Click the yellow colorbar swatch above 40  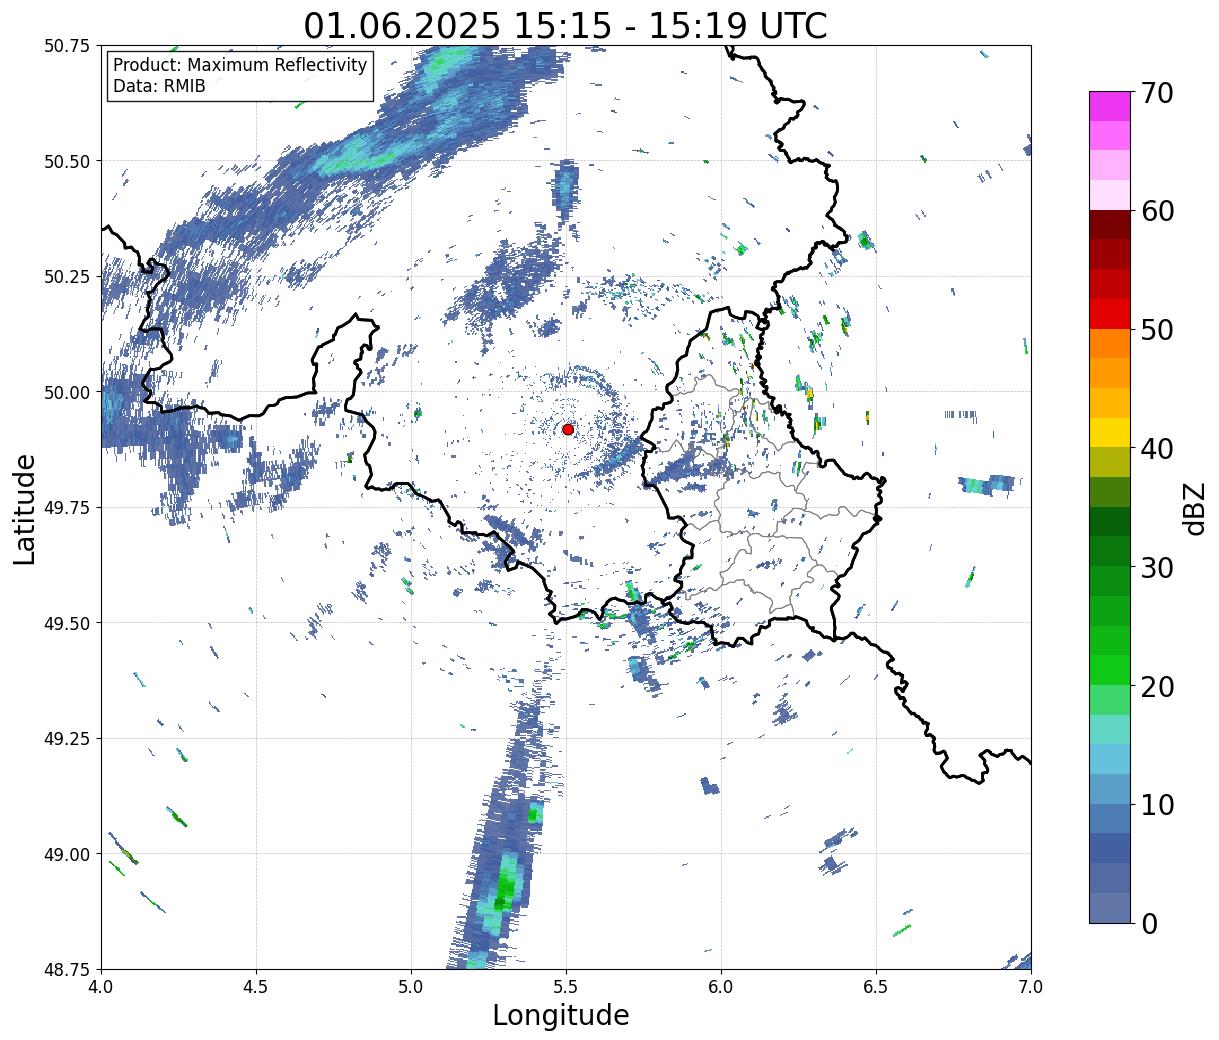click(1110, 432)
